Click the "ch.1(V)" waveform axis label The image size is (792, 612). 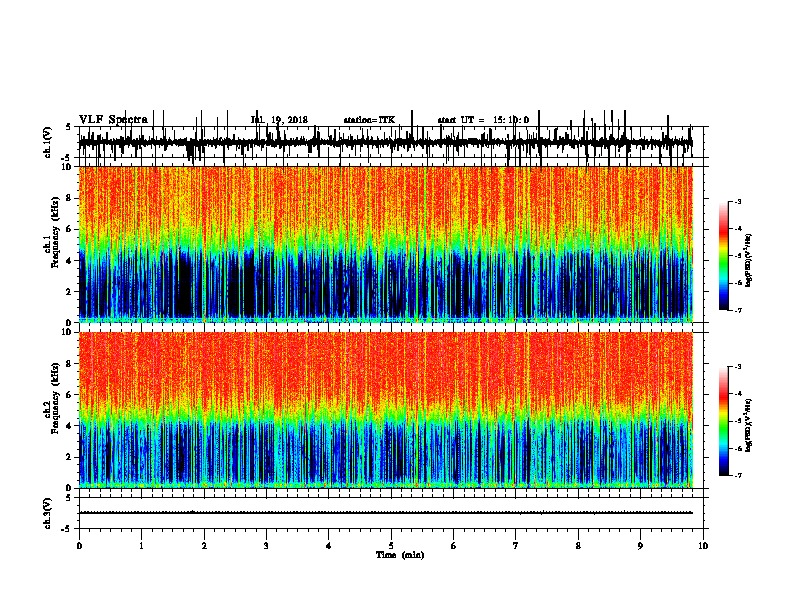coord(48,142)
